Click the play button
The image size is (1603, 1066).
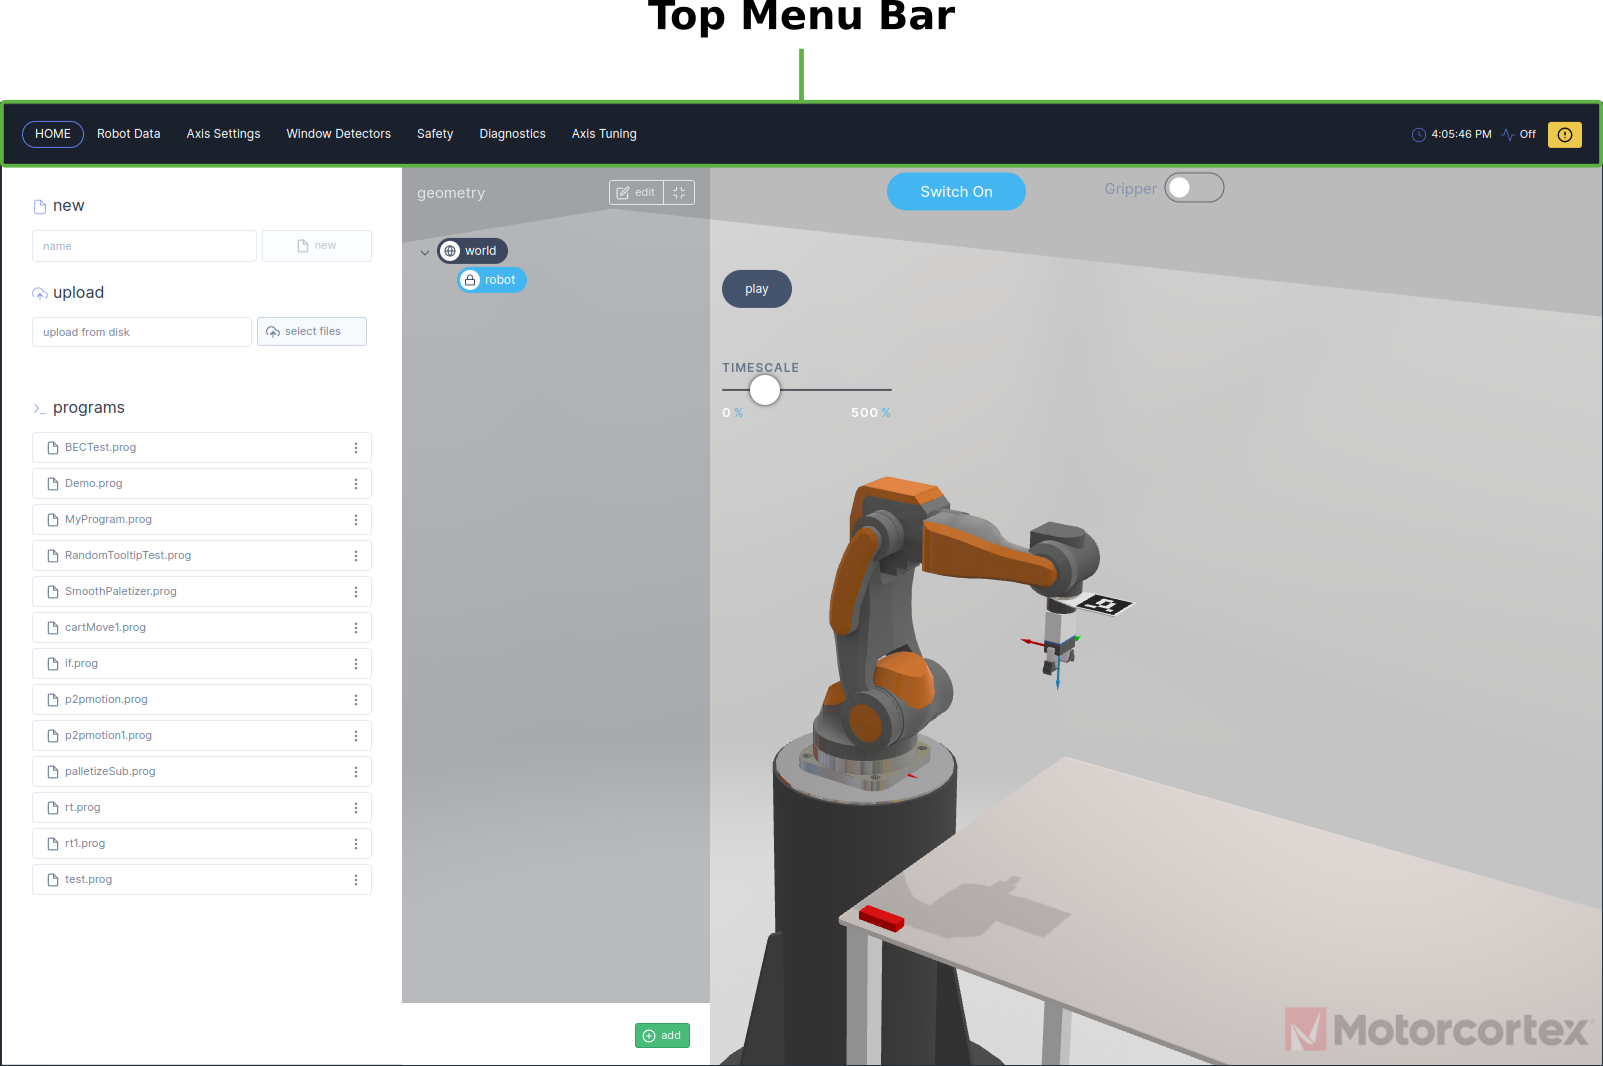[757, 289]
